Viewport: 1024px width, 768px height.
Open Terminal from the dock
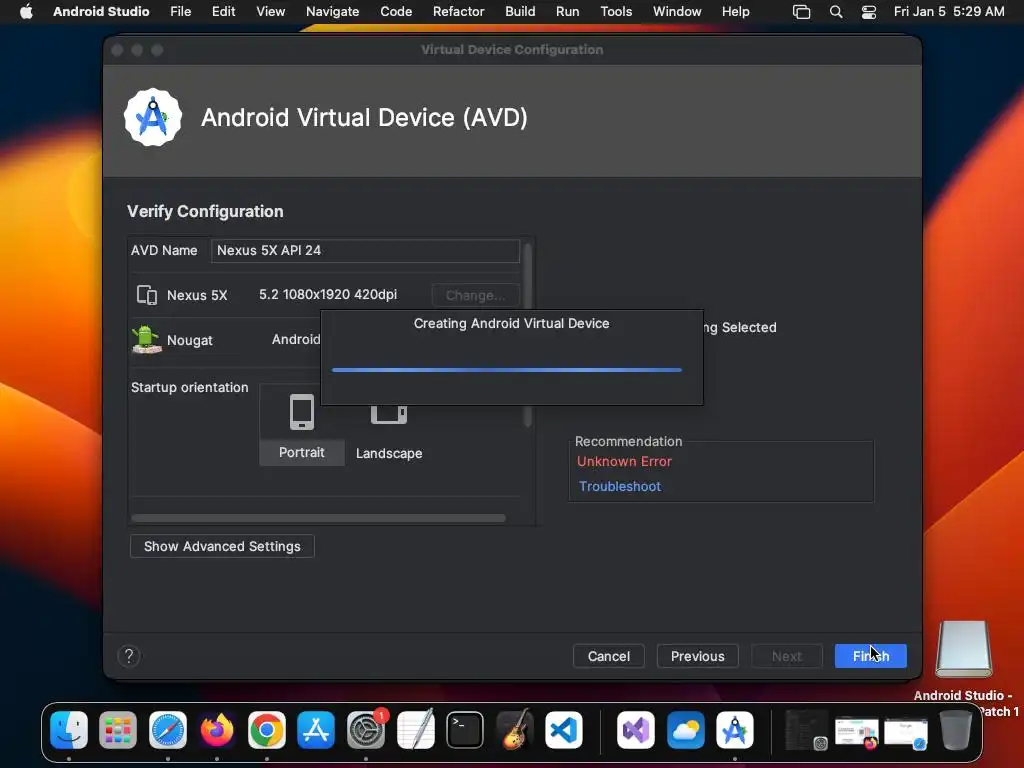pos(465,729)
